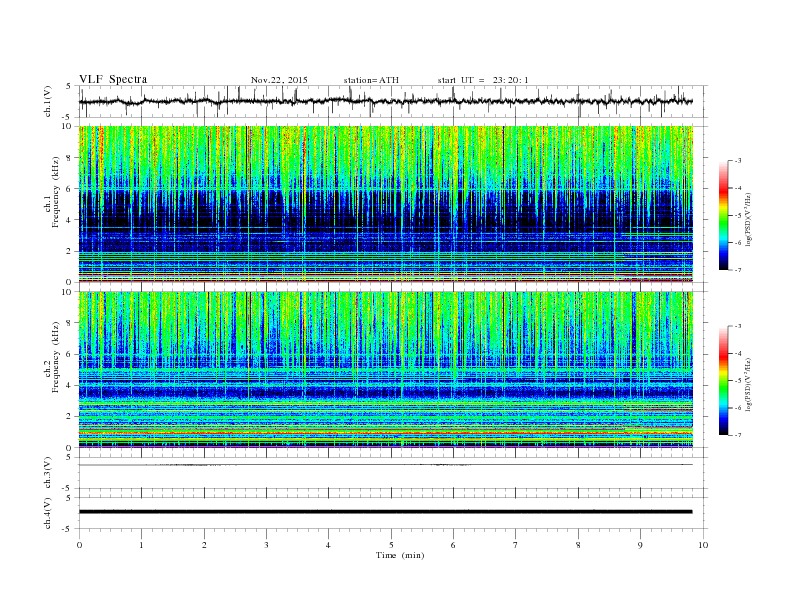Click the ch.3(V) axis label
Viewport: 792px width, 612px height.
point(48,473)
